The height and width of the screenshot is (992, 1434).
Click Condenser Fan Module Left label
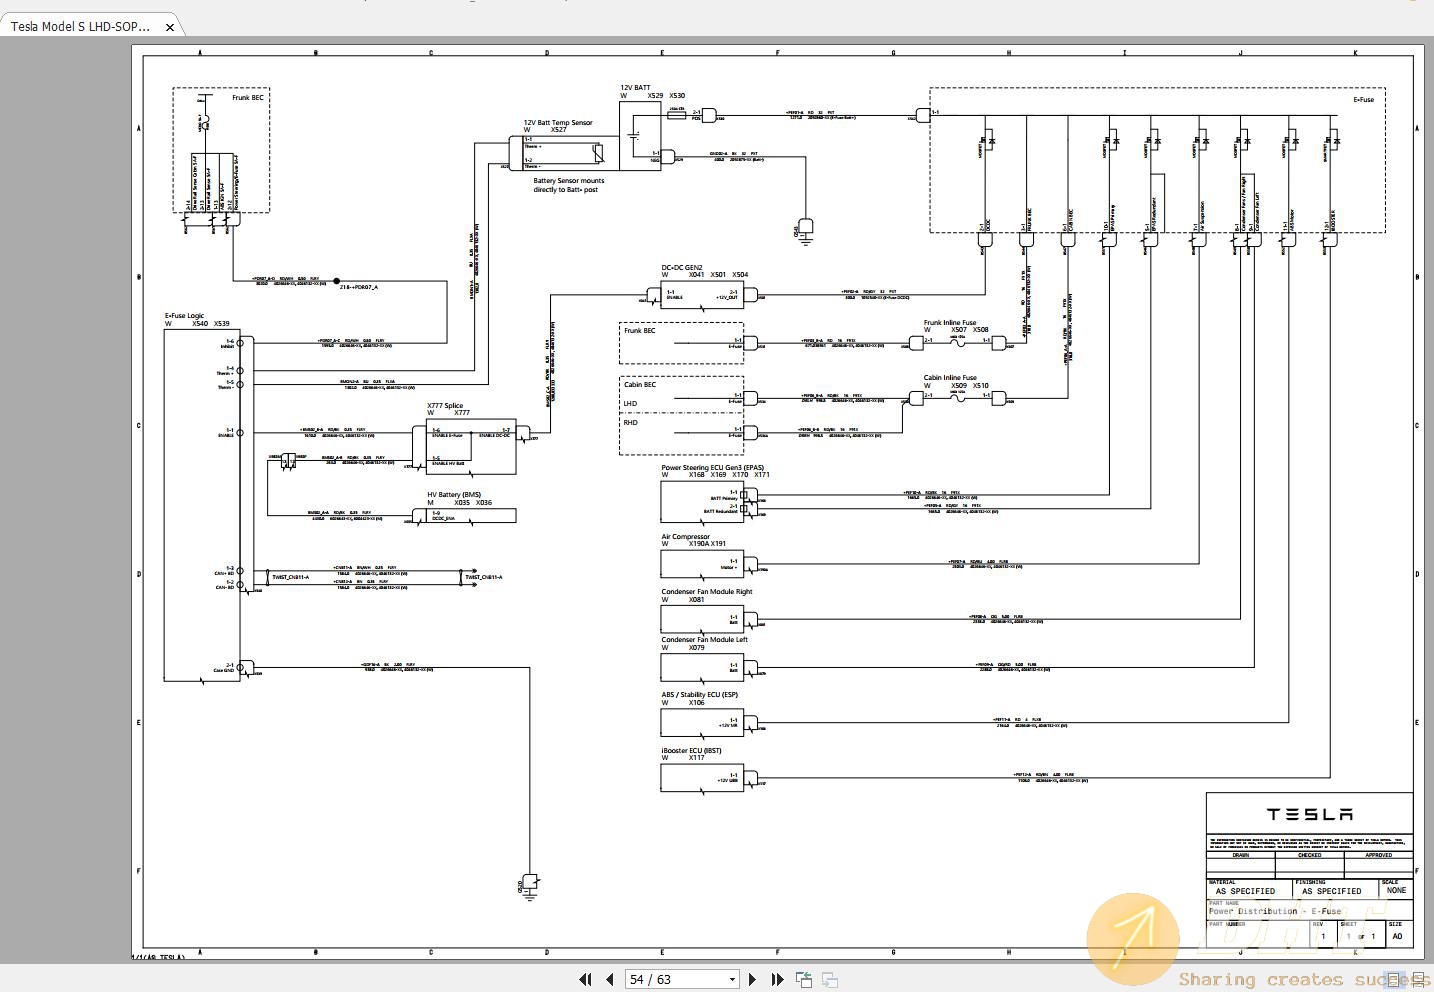(x=704, y=640)
